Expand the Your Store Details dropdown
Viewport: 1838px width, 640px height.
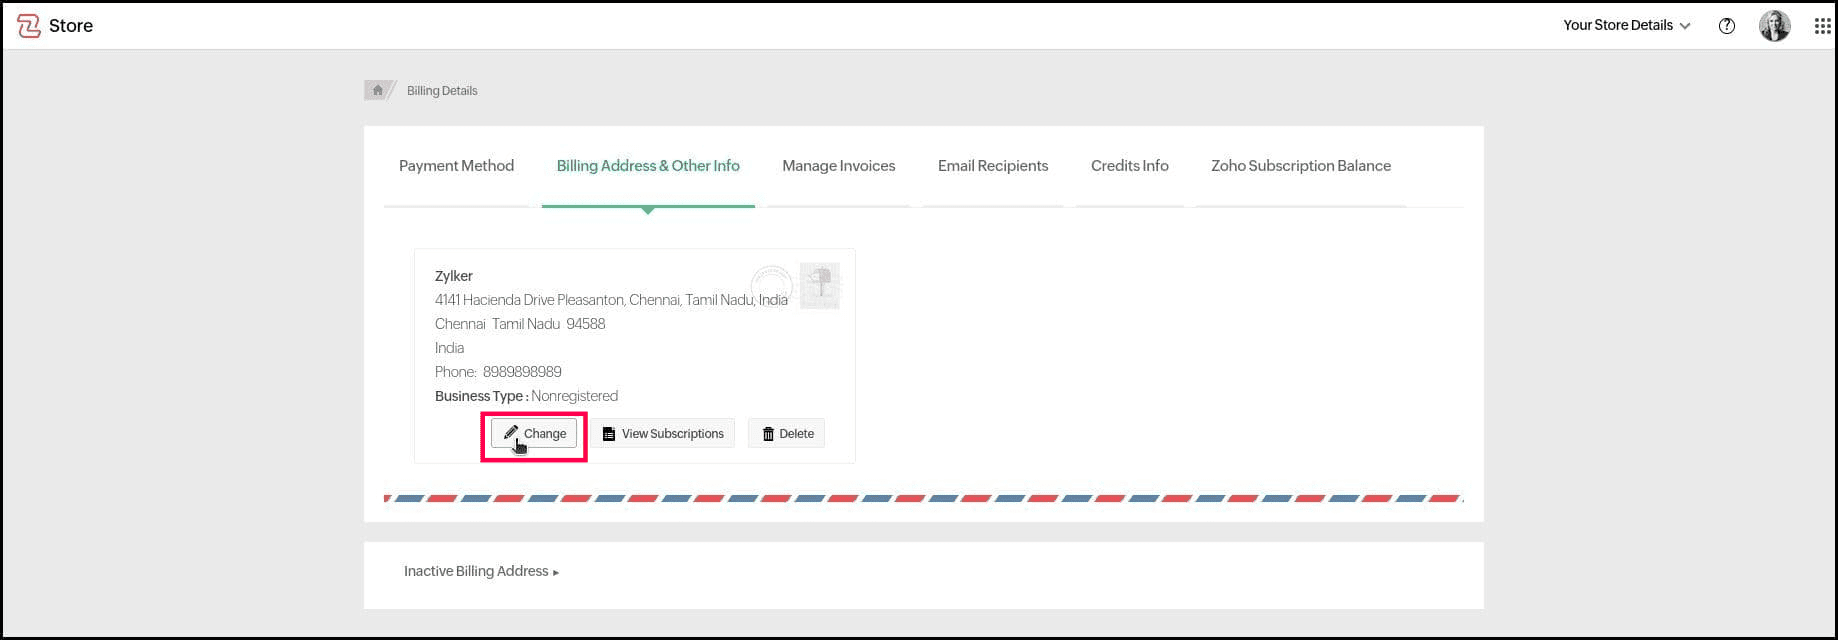click(x=1626, y=26)
